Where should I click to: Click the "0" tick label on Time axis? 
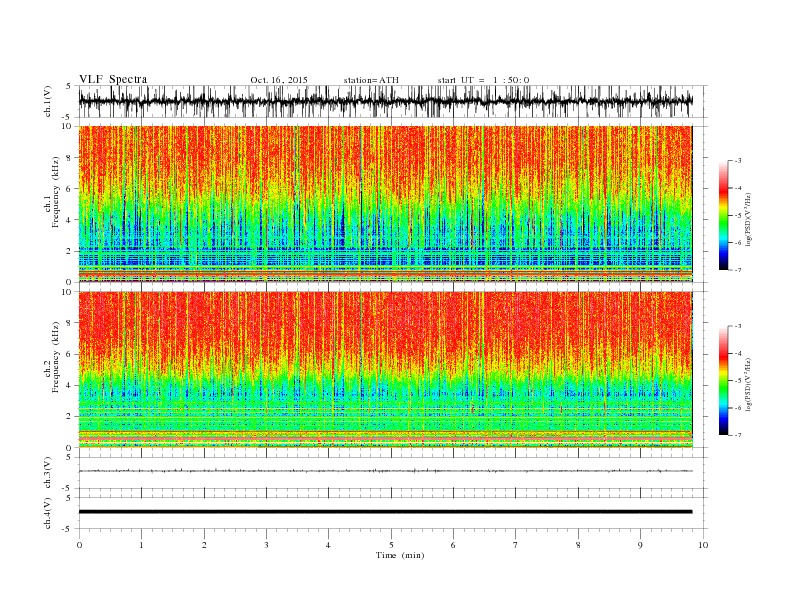[79, 545]
